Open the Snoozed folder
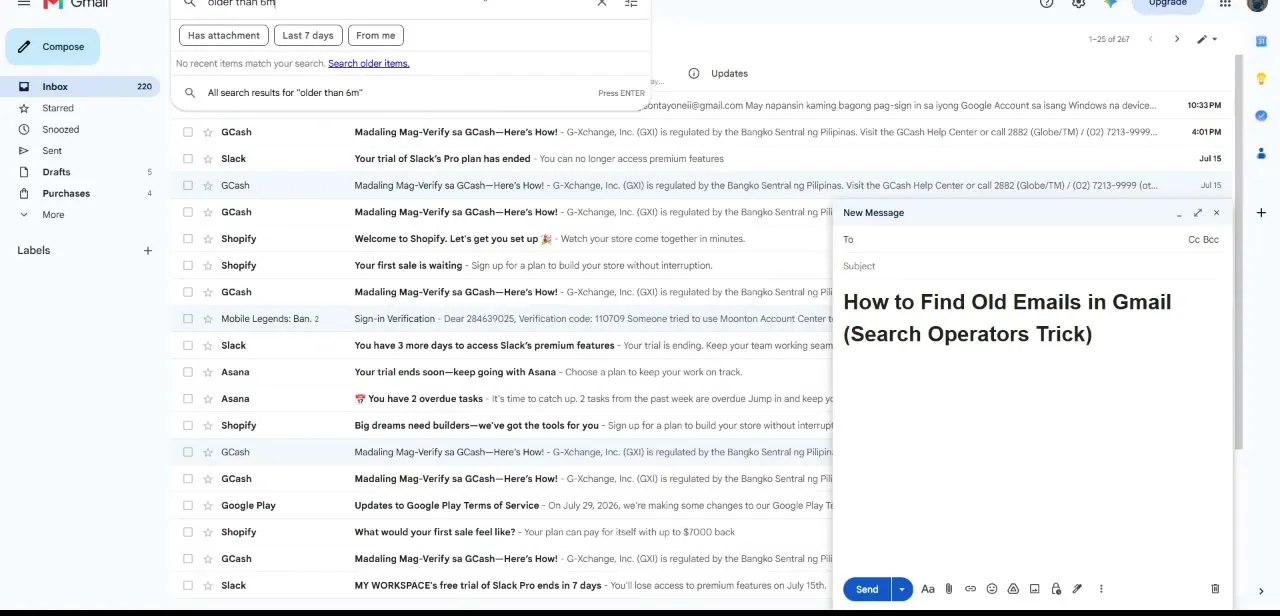 (80, 130)
